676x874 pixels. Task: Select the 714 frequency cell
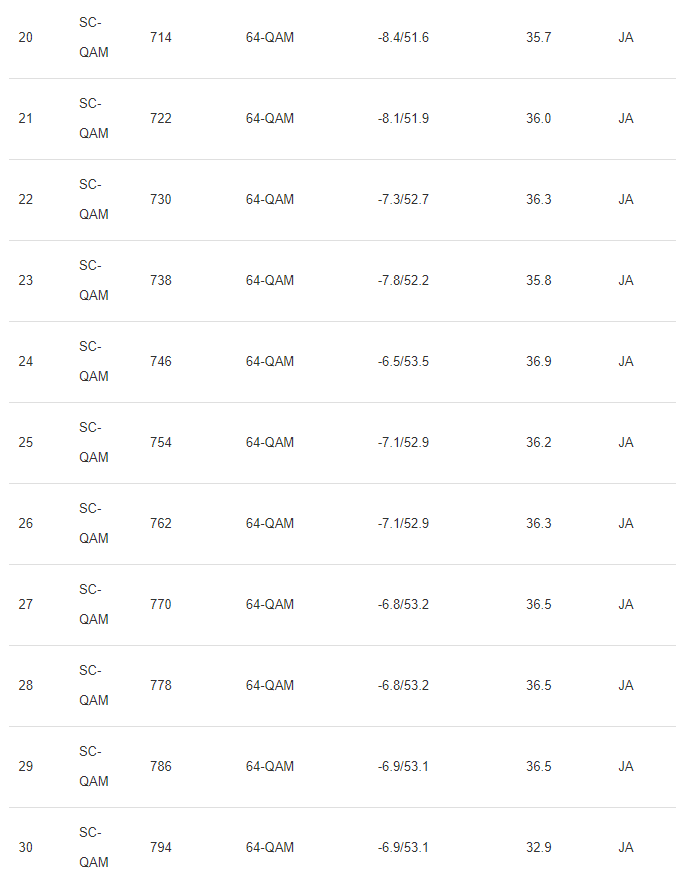160,37
